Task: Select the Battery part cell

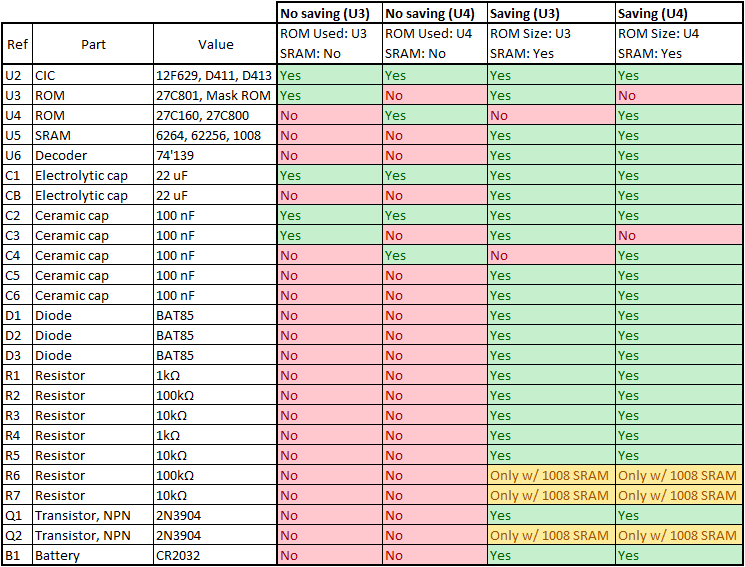Action: pyautogui.click(x=93, y=555)
